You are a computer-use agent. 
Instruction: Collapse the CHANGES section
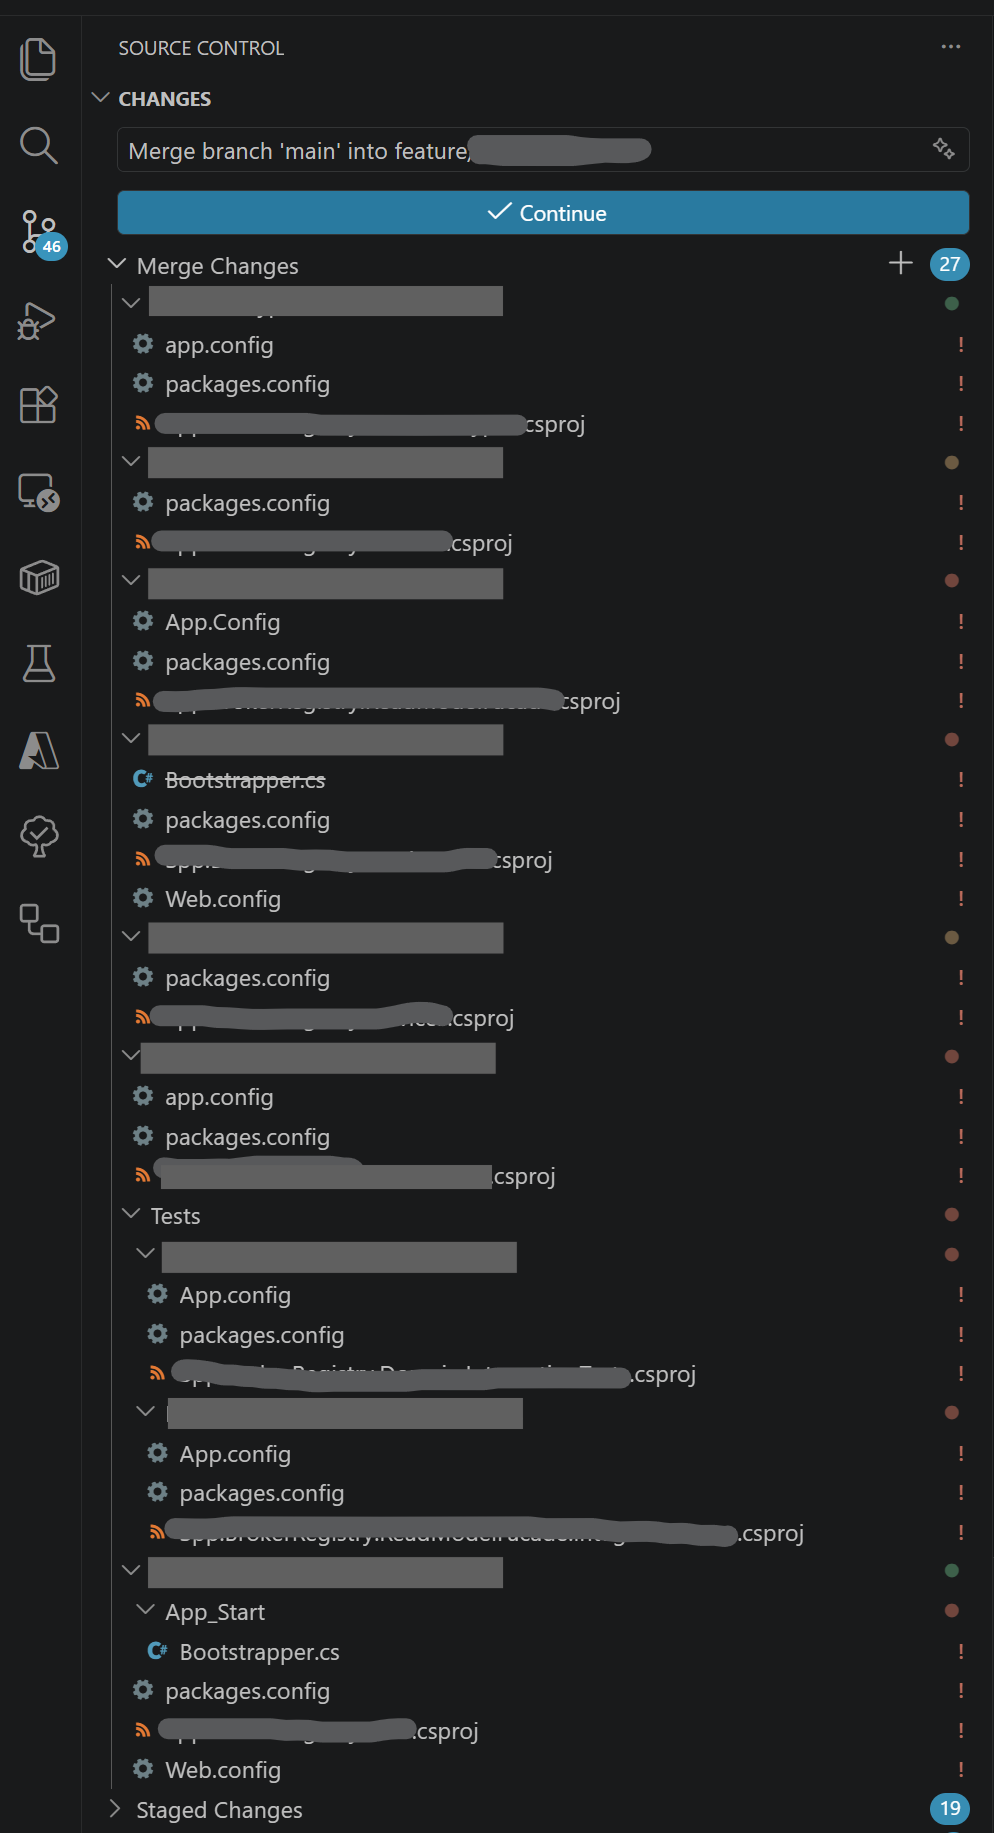click(100, 98)
